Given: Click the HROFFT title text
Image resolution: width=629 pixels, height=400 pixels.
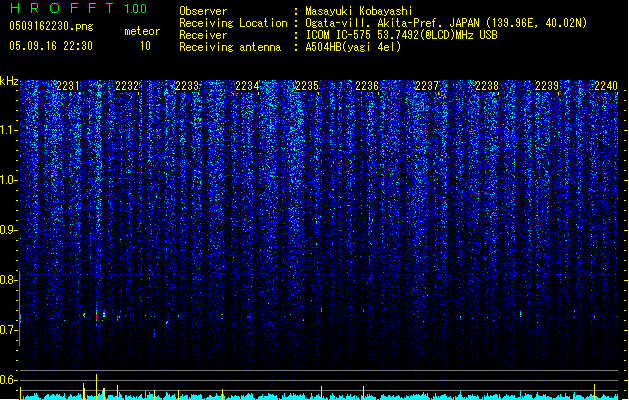Looking at the screenshot, I should [62, 8].
